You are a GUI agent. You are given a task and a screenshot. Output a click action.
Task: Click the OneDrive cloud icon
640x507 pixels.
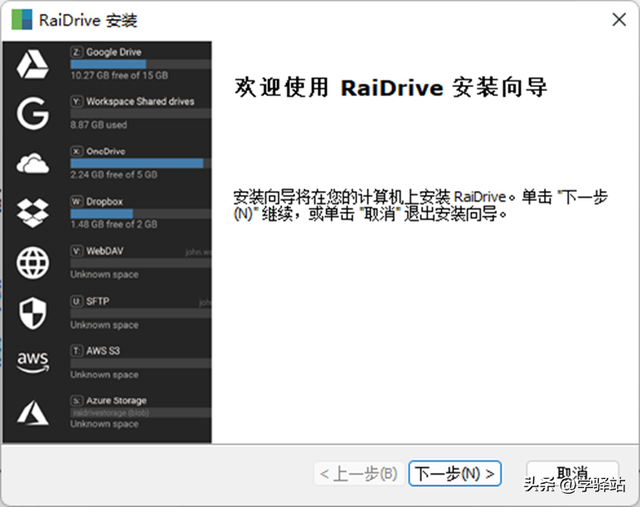[33, 163]
